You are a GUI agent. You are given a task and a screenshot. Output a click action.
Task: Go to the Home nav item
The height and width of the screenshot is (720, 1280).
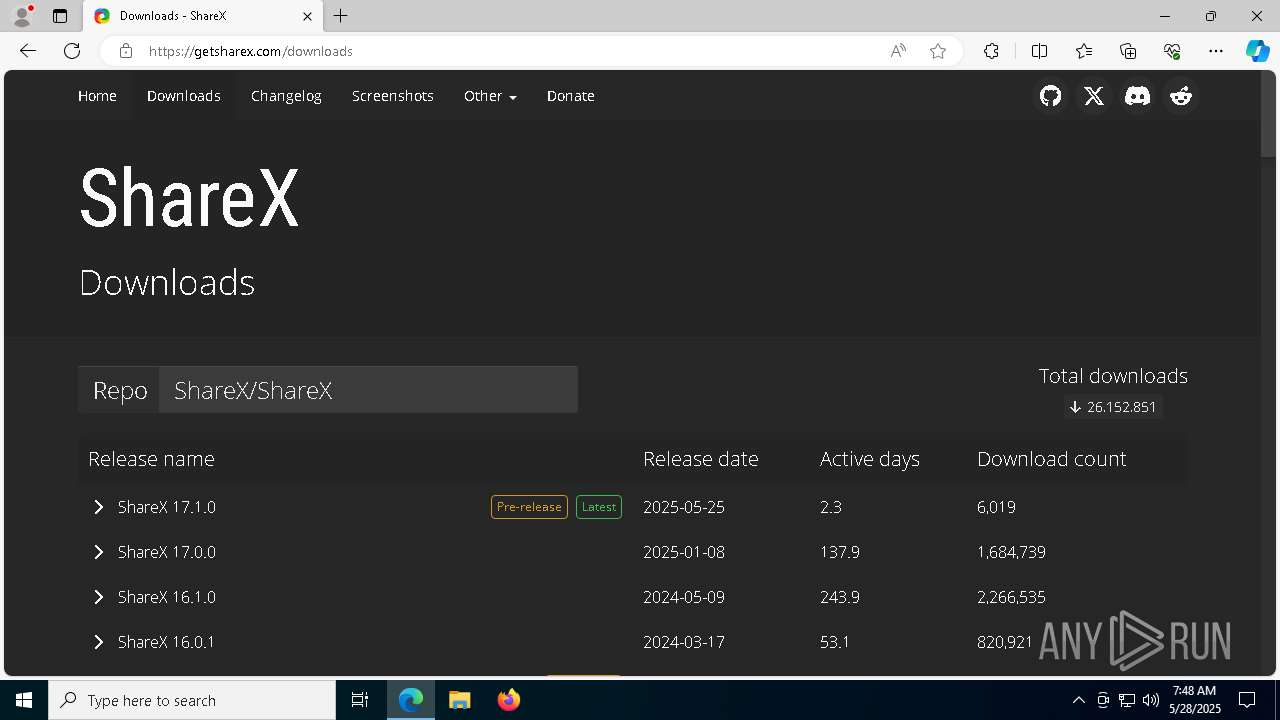97,96
